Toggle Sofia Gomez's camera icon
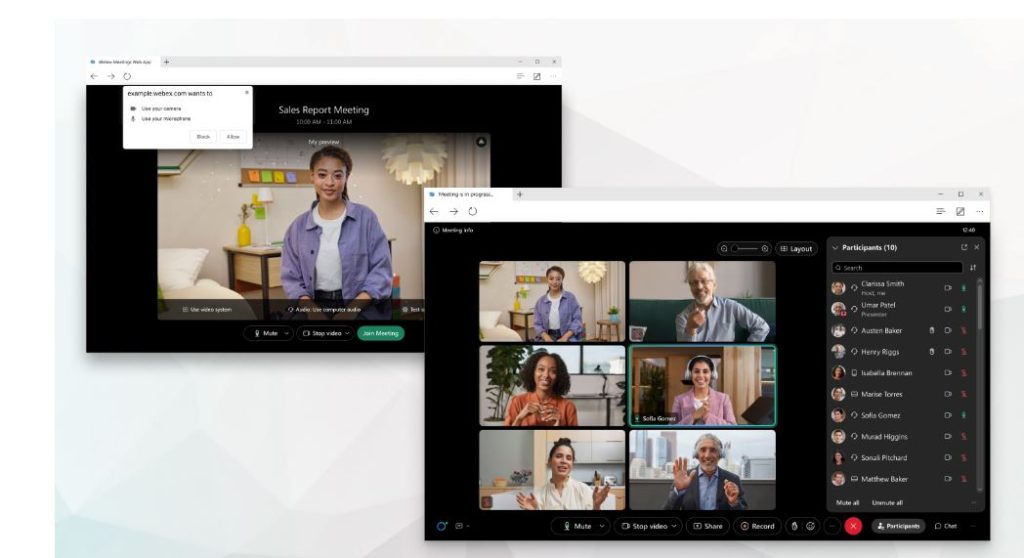This screenshot has height=558, width=1024. 947,415
